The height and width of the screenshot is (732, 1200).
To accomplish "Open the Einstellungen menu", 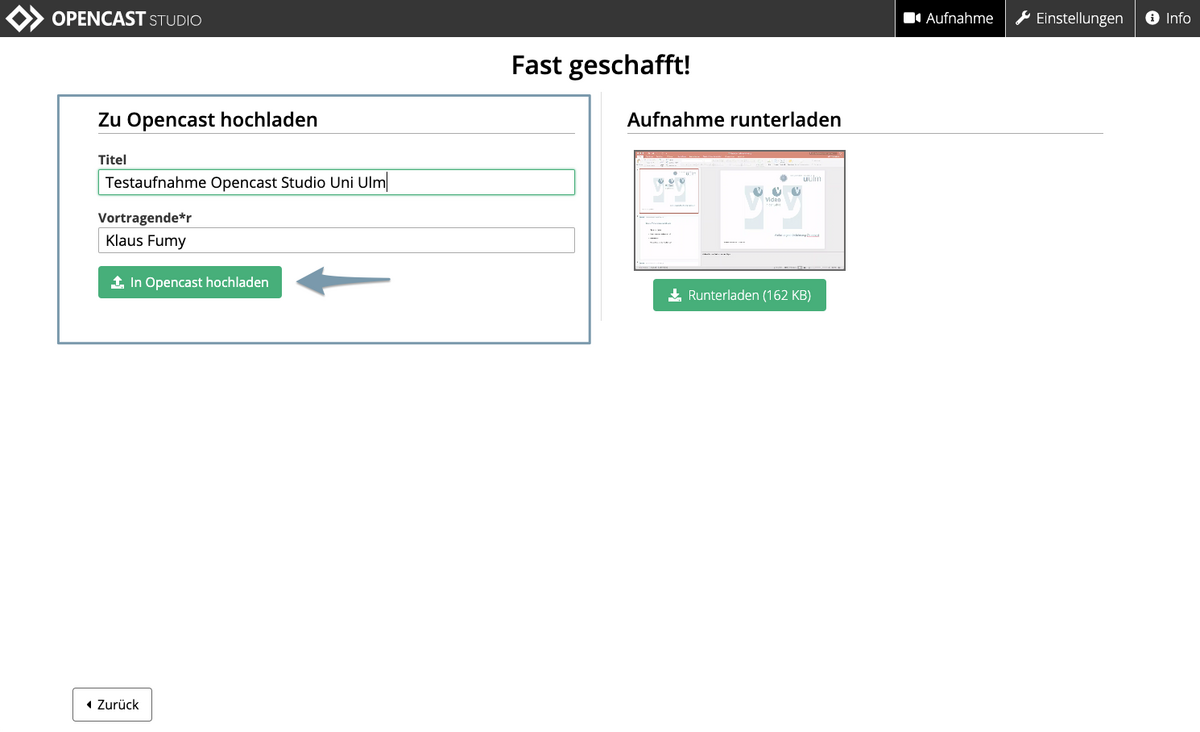I will pyautogui.click(x=1069, y=18).
